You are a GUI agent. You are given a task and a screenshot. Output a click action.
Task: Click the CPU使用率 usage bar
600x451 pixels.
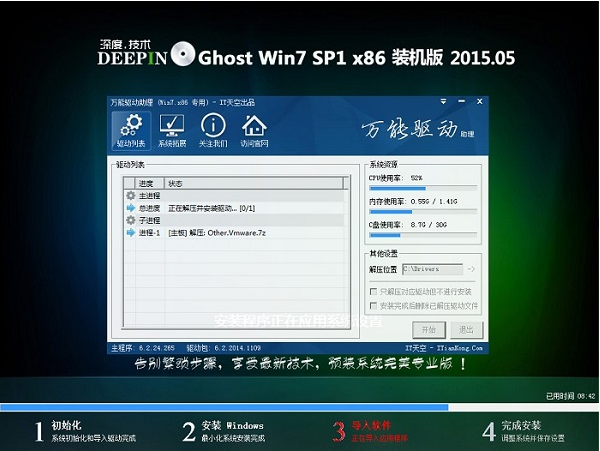coord(423,189)
